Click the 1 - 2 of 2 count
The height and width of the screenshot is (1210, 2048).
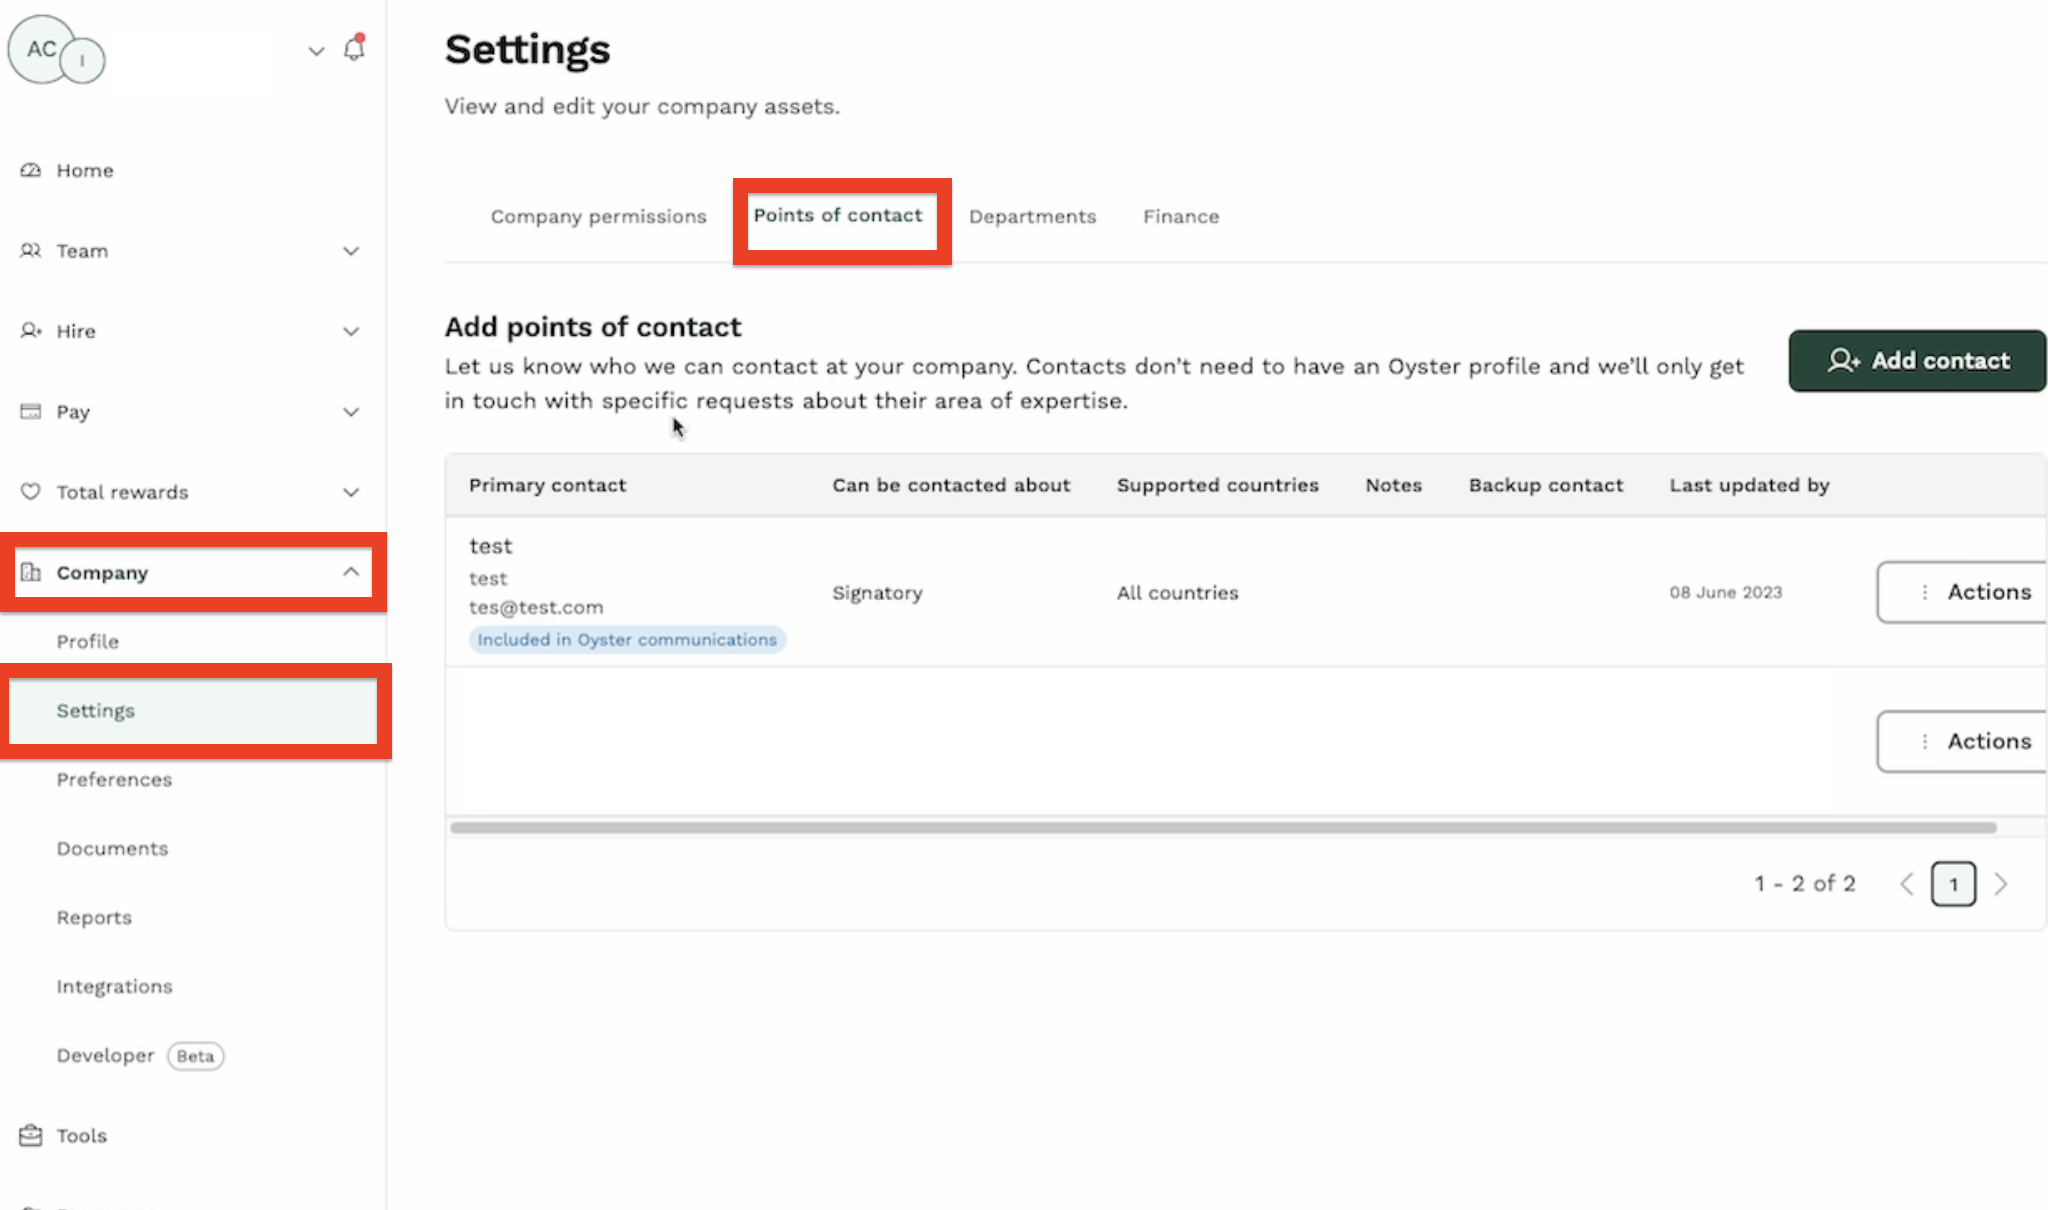[1805, 884]
